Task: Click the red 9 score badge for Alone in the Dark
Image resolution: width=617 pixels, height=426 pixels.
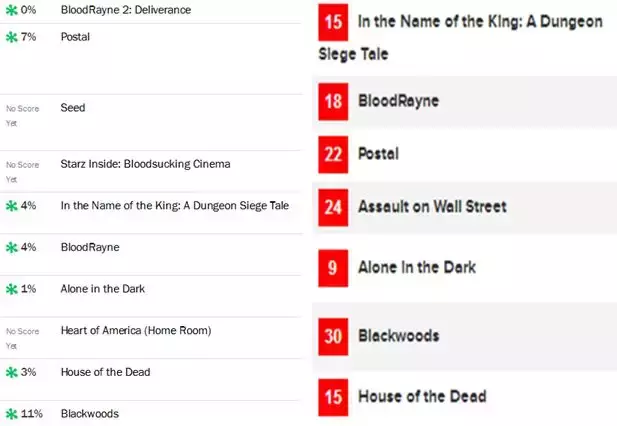Action: point(332,268)
